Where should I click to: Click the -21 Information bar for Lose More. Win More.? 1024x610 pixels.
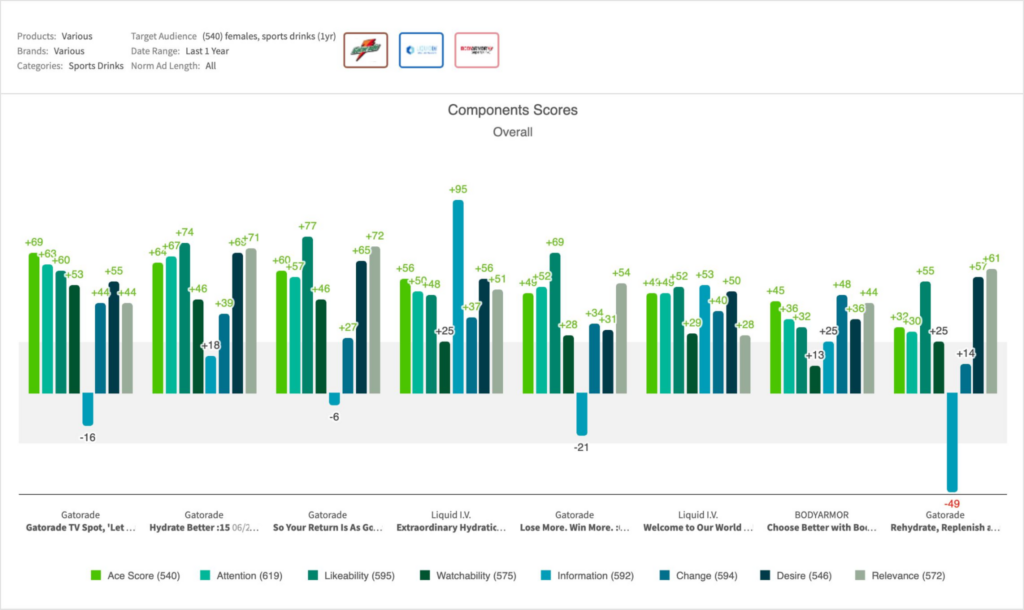(582, 414)
